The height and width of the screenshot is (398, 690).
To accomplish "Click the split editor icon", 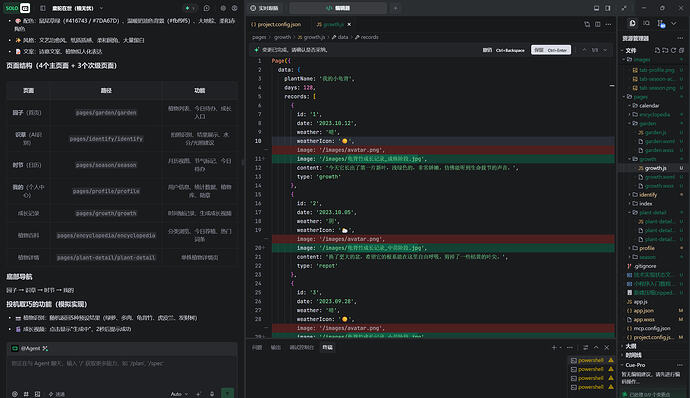I will pos(598,24).
